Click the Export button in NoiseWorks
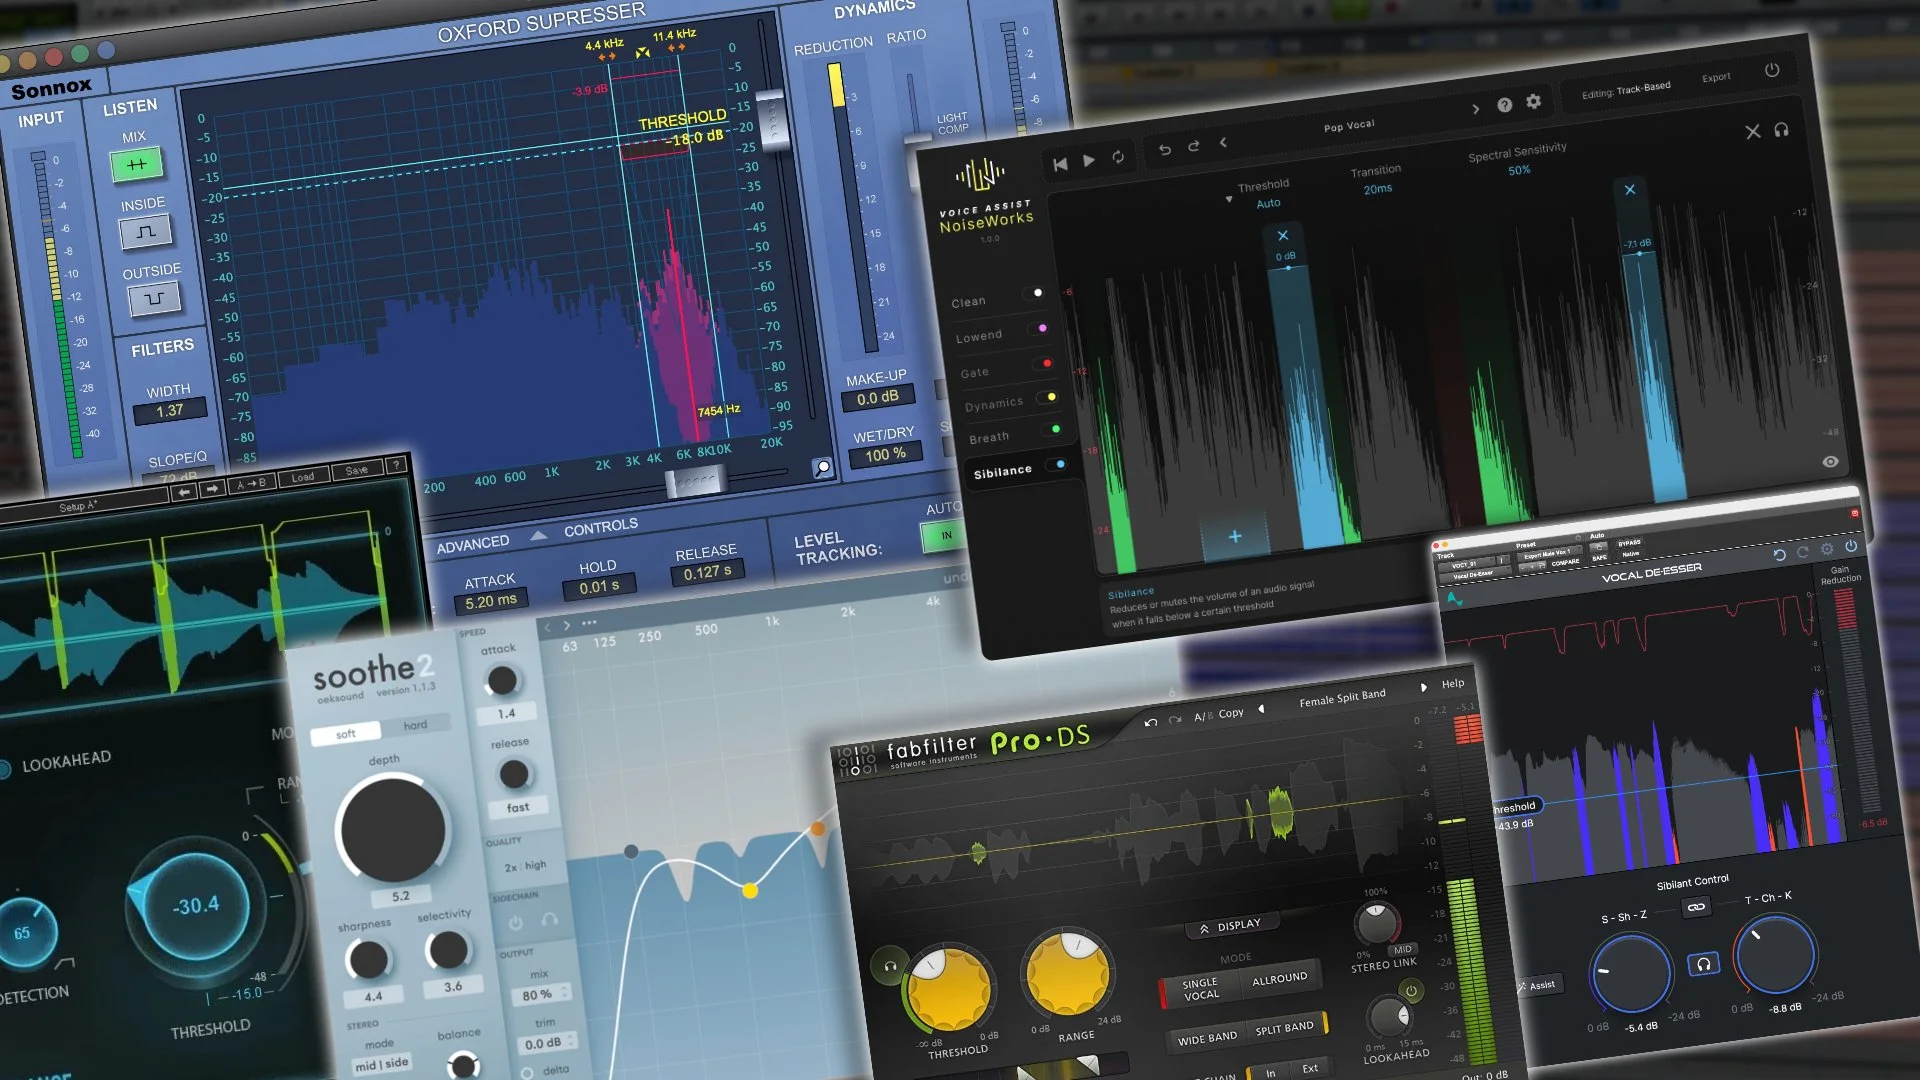The image size is (1920, 1080). point(1716,77)
